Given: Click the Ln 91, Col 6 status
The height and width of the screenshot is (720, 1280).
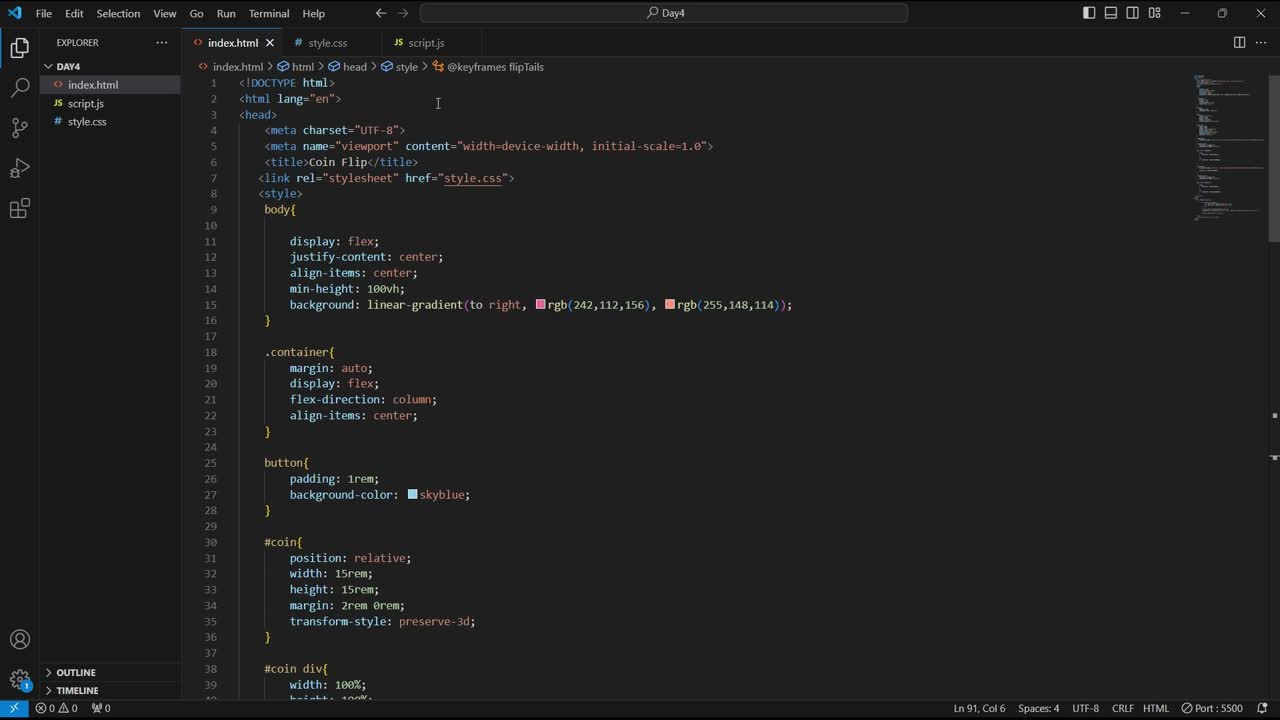Looking at the screenshot, I should pyautogui.click(x=979, y=708).
